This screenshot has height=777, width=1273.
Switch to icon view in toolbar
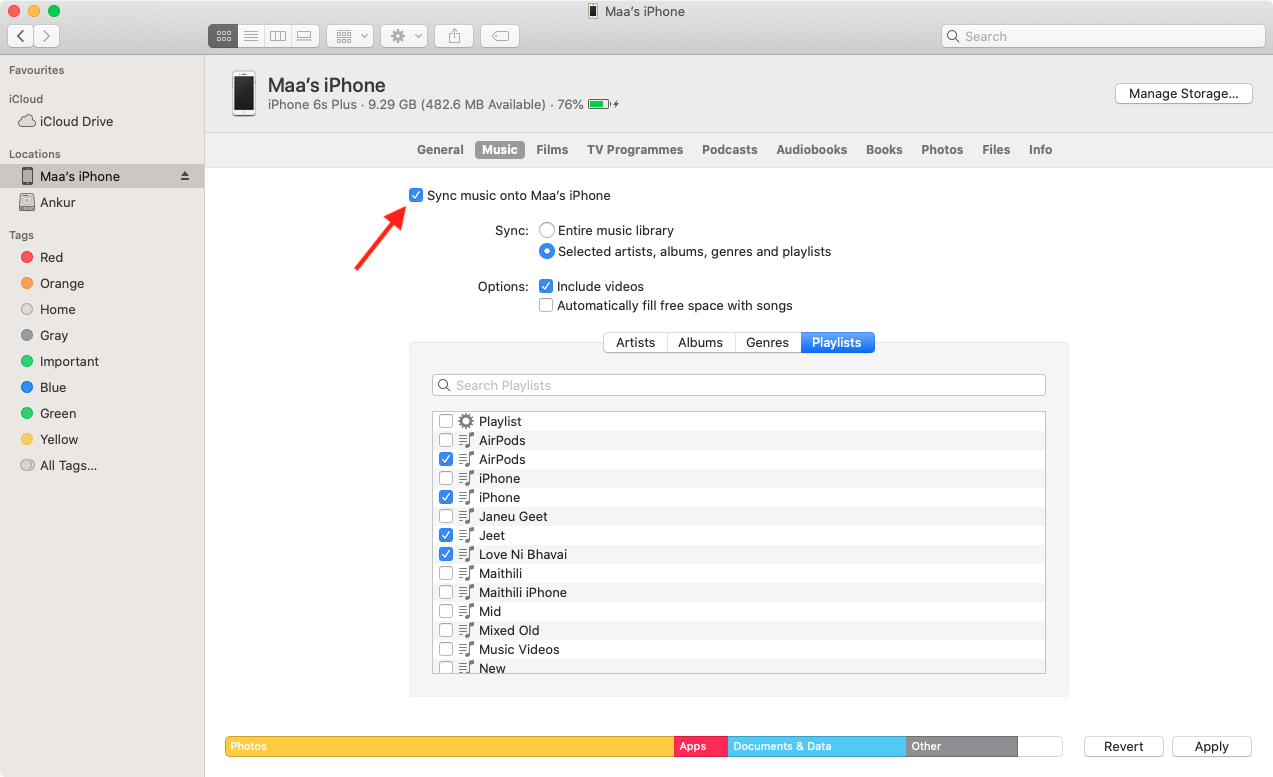222,36
